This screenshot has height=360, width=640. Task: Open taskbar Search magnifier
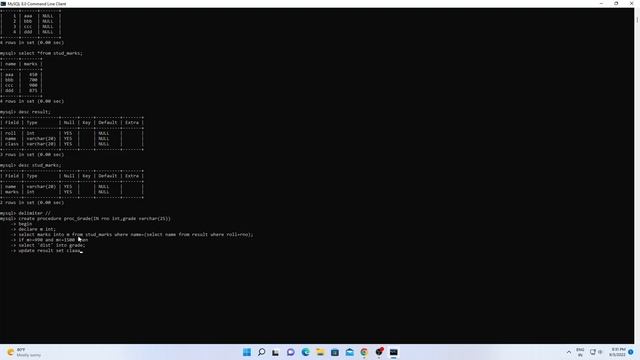pyautogui.click(x=262, y=352)
